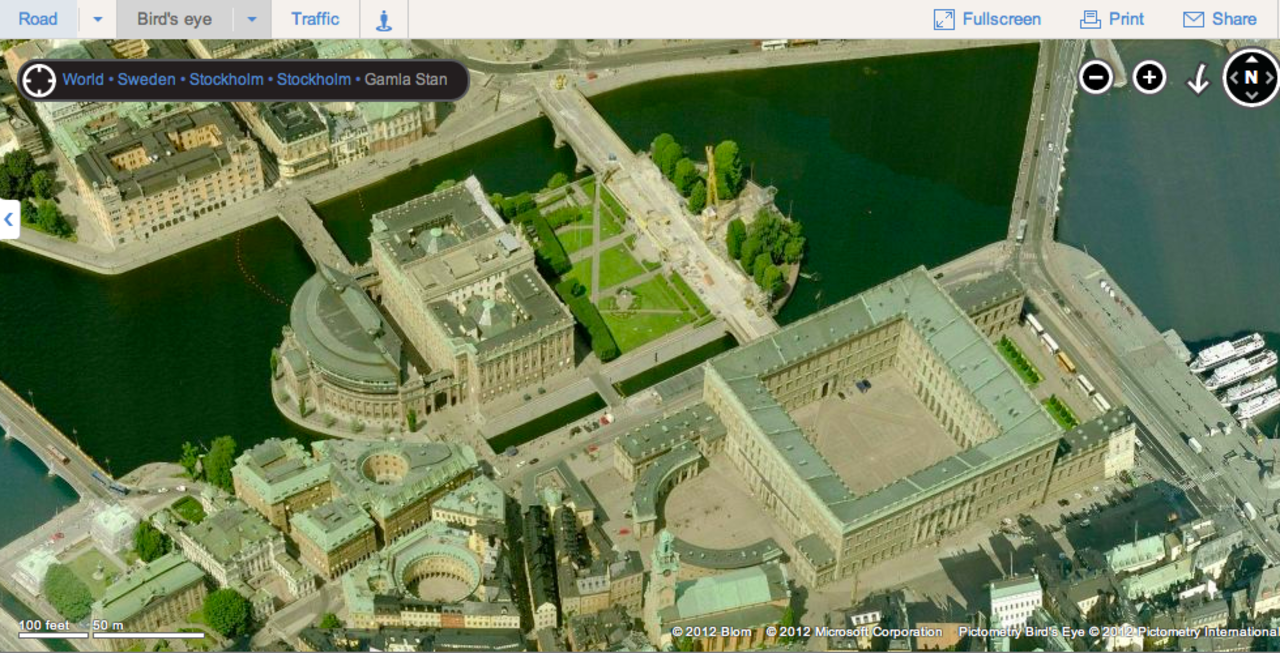Select the Bird's eye tab
1280x653 pixels.
173,19
